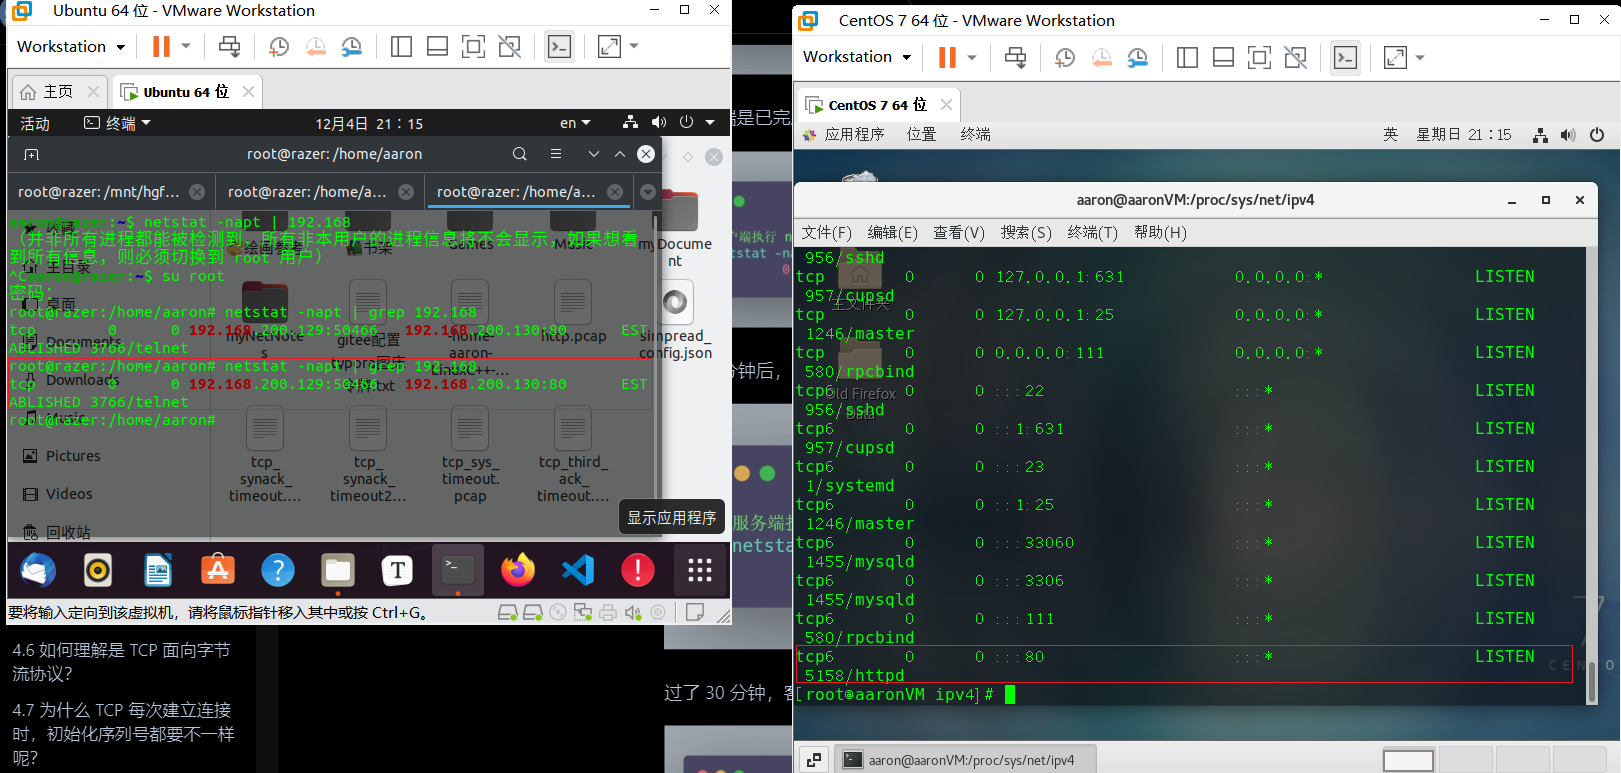Pause the Ubuntu virtual machine
1621x773 pixels.
(x=160, y=46)
